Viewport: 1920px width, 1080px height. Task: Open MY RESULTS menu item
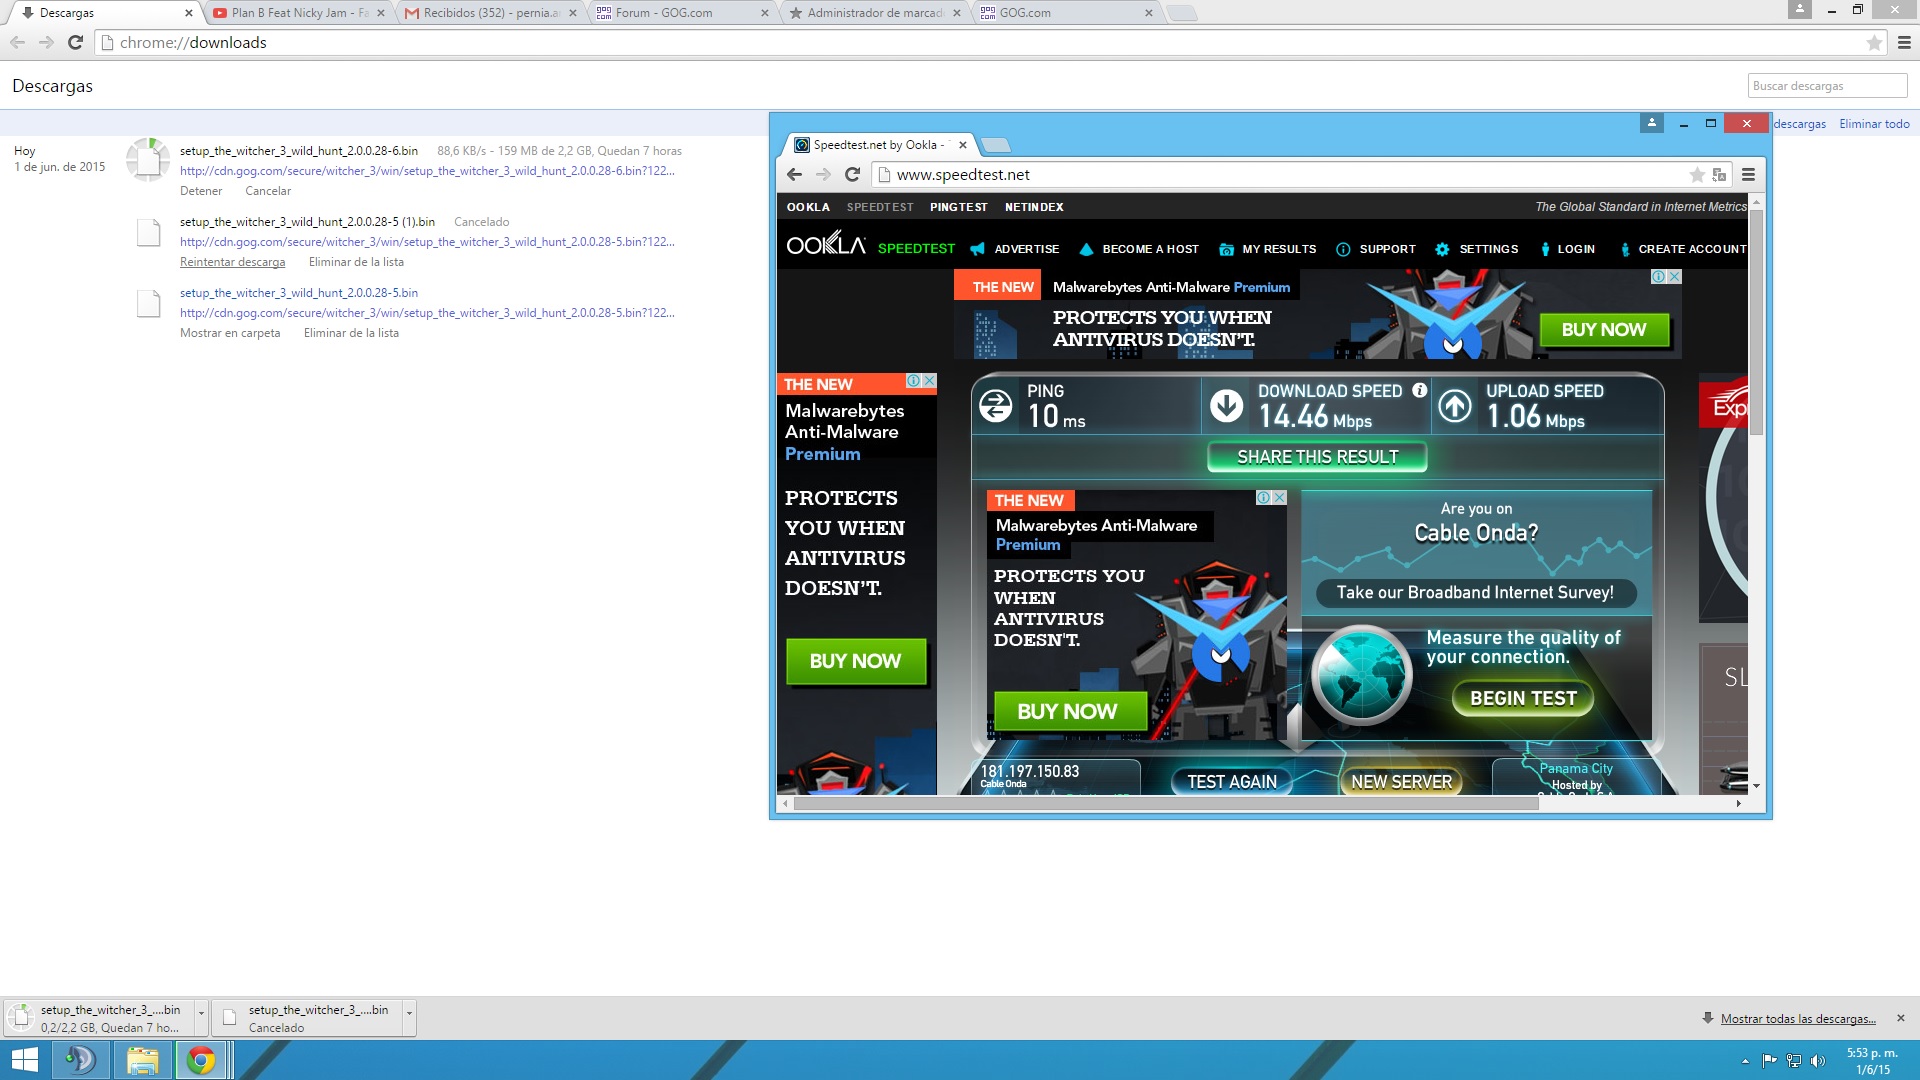(1267, 249)
